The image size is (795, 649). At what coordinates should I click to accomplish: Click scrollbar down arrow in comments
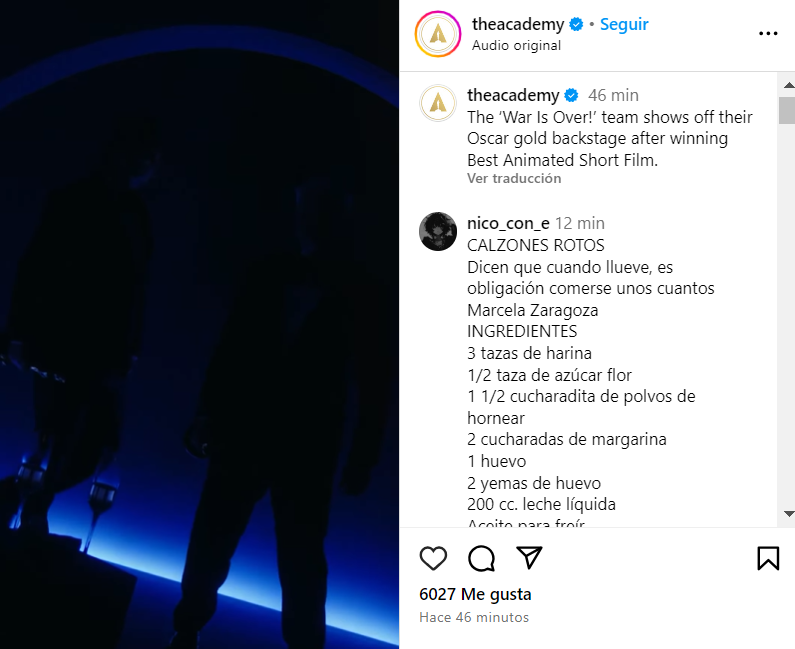[788, 514]
